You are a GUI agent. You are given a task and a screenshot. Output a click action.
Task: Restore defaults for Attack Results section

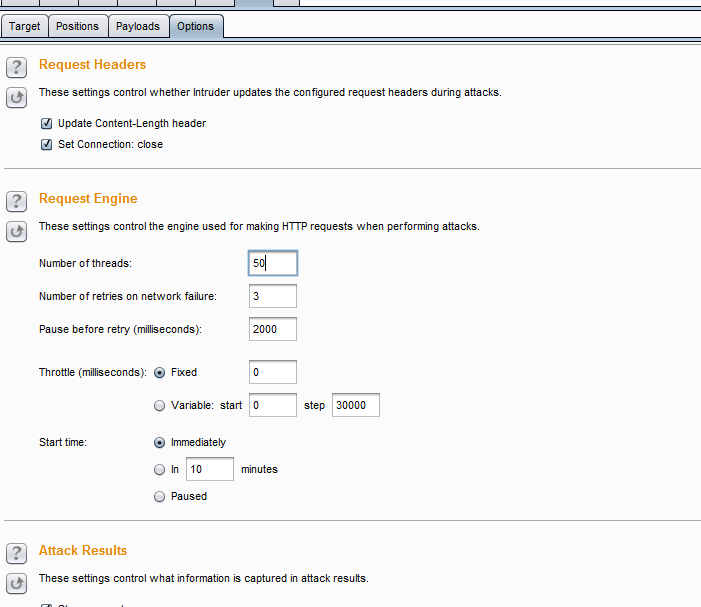pyautogui.click(x=16, y=583)
